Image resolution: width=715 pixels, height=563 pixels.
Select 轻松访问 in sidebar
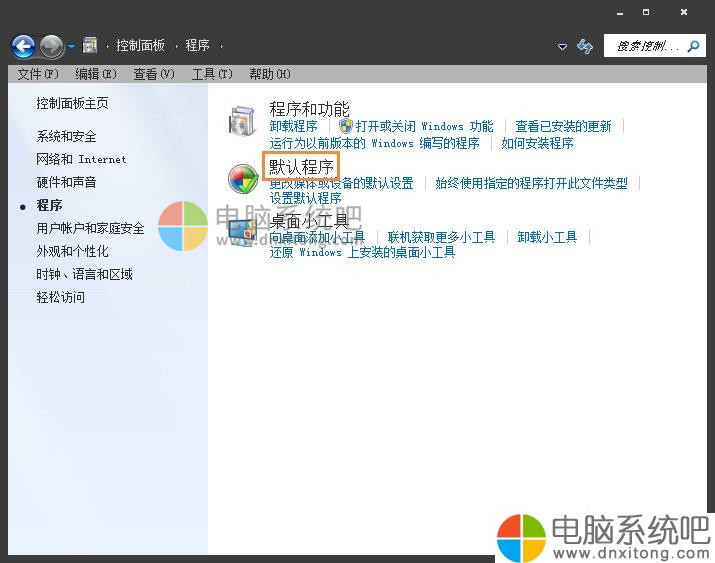click(x=61, y=297)
